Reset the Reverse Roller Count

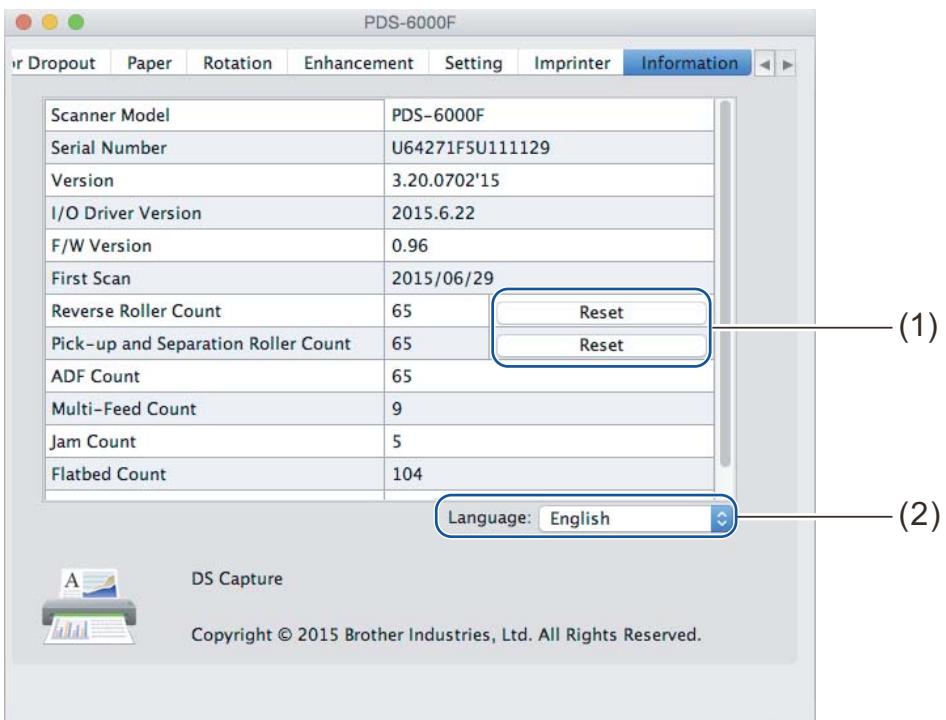tap(601, 313)
